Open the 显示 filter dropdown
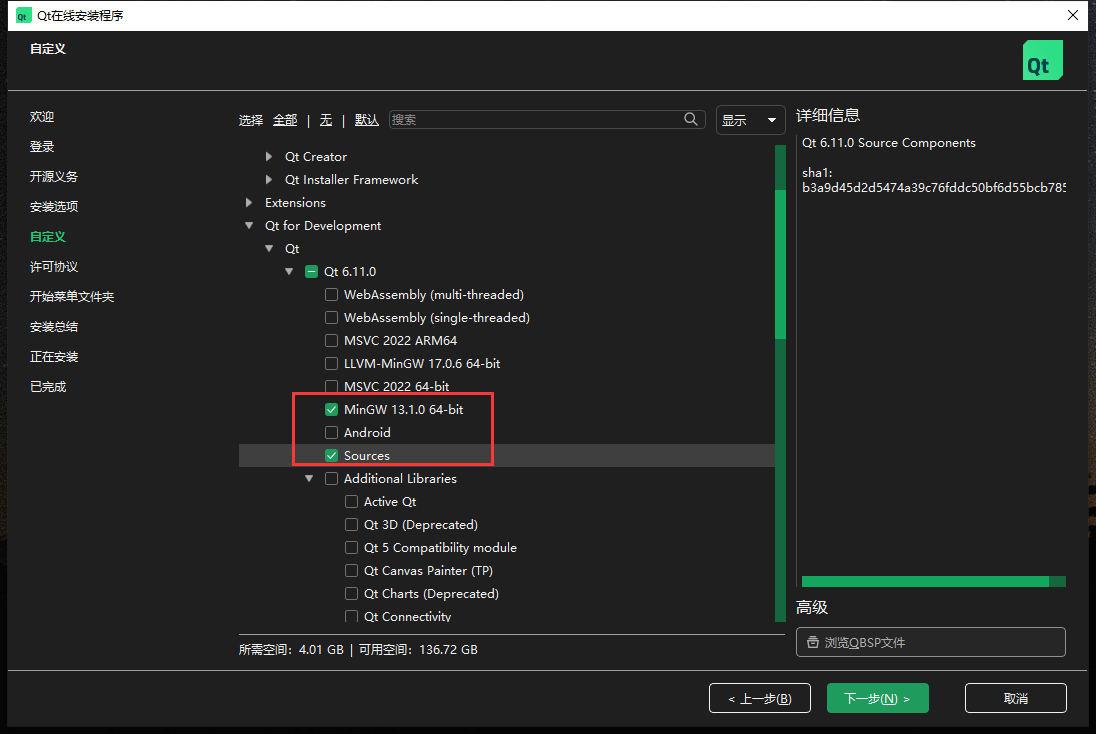Screen dimensions: 1096x734 tap(750, 120)
